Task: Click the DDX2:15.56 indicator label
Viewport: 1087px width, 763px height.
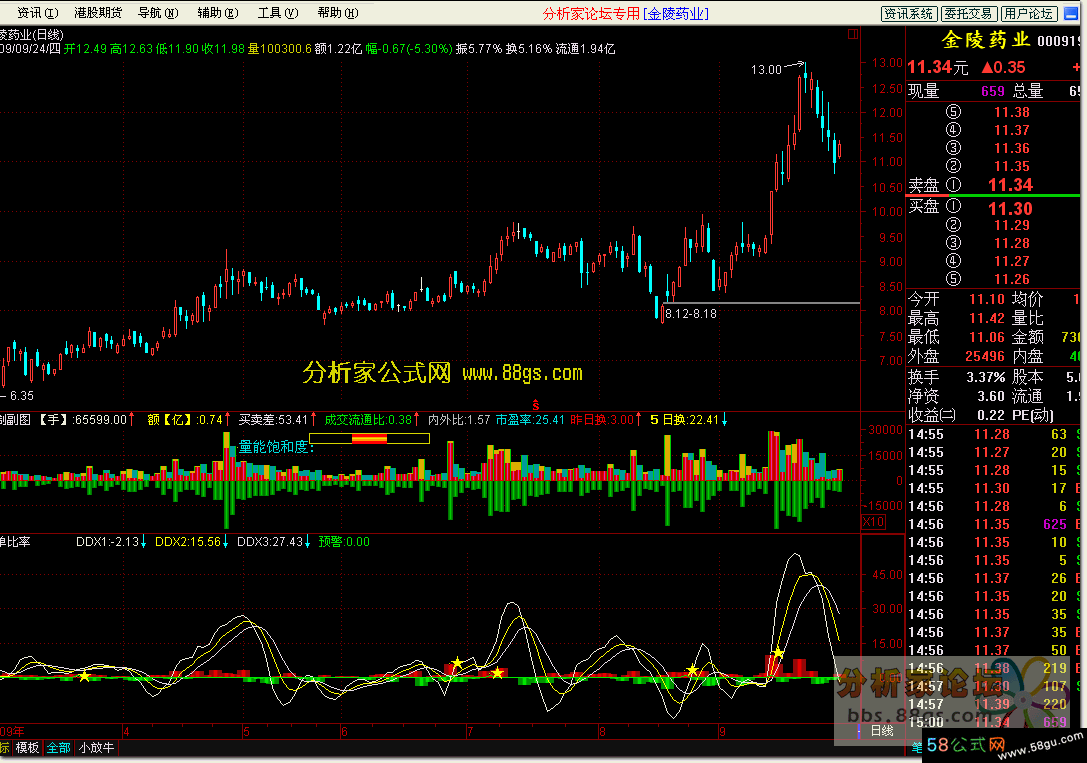Action: click(x=188, y=542)
